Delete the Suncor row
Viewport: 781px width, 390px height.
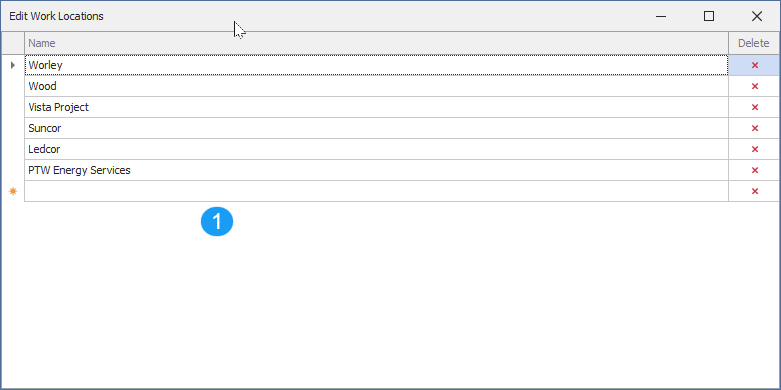tap(754, 128)
